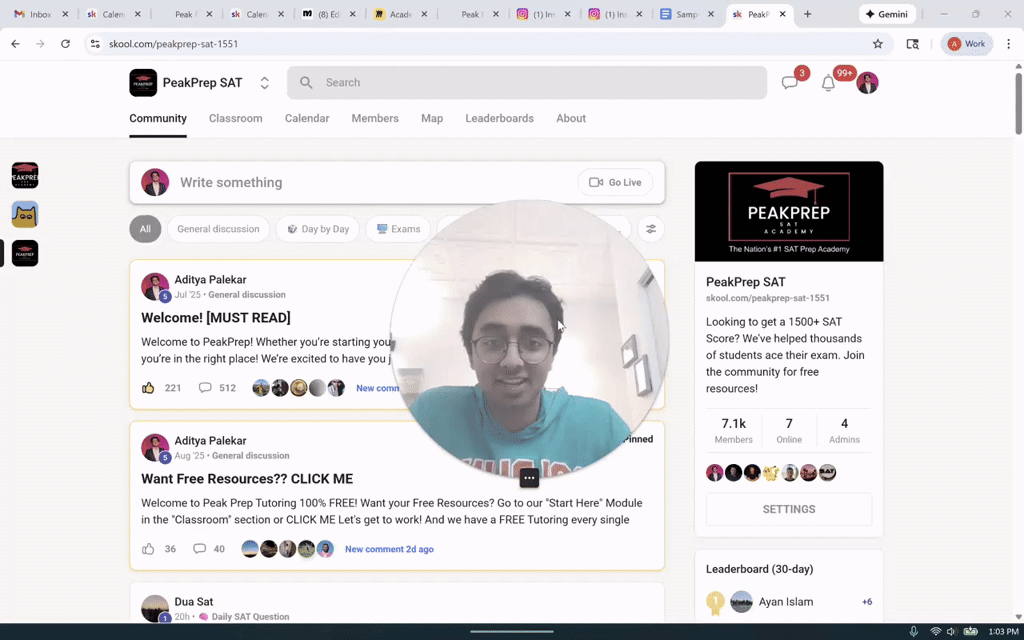
Task: Select the cat icon community in left sidebar
Action: point(25,214)
